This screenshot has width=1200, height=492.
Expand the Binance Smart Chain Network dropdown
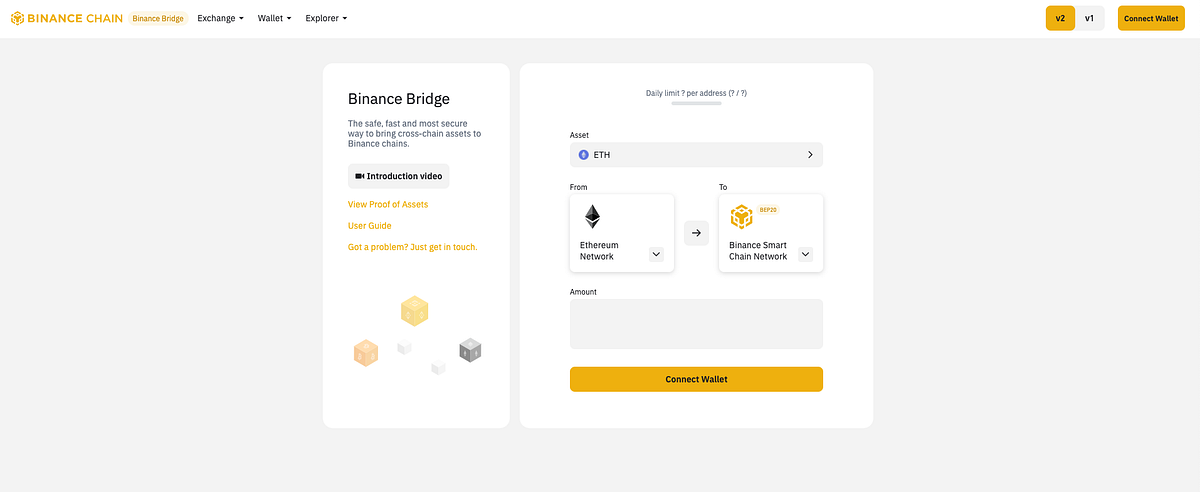click(x=805, y=254)
